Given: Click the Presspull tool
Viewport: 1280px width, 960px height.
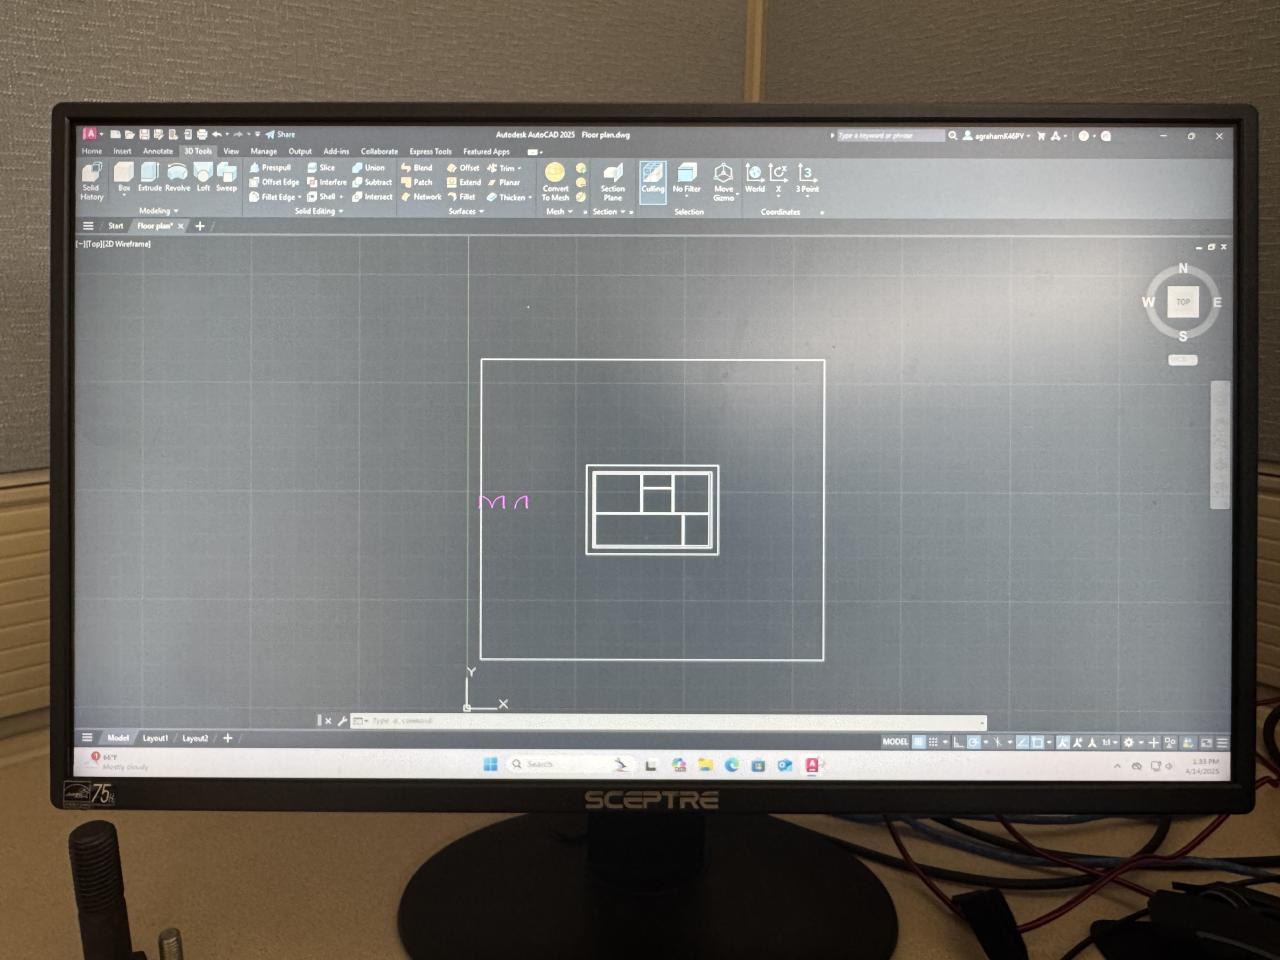Looking at the screenshot, I should pos(270,168).
